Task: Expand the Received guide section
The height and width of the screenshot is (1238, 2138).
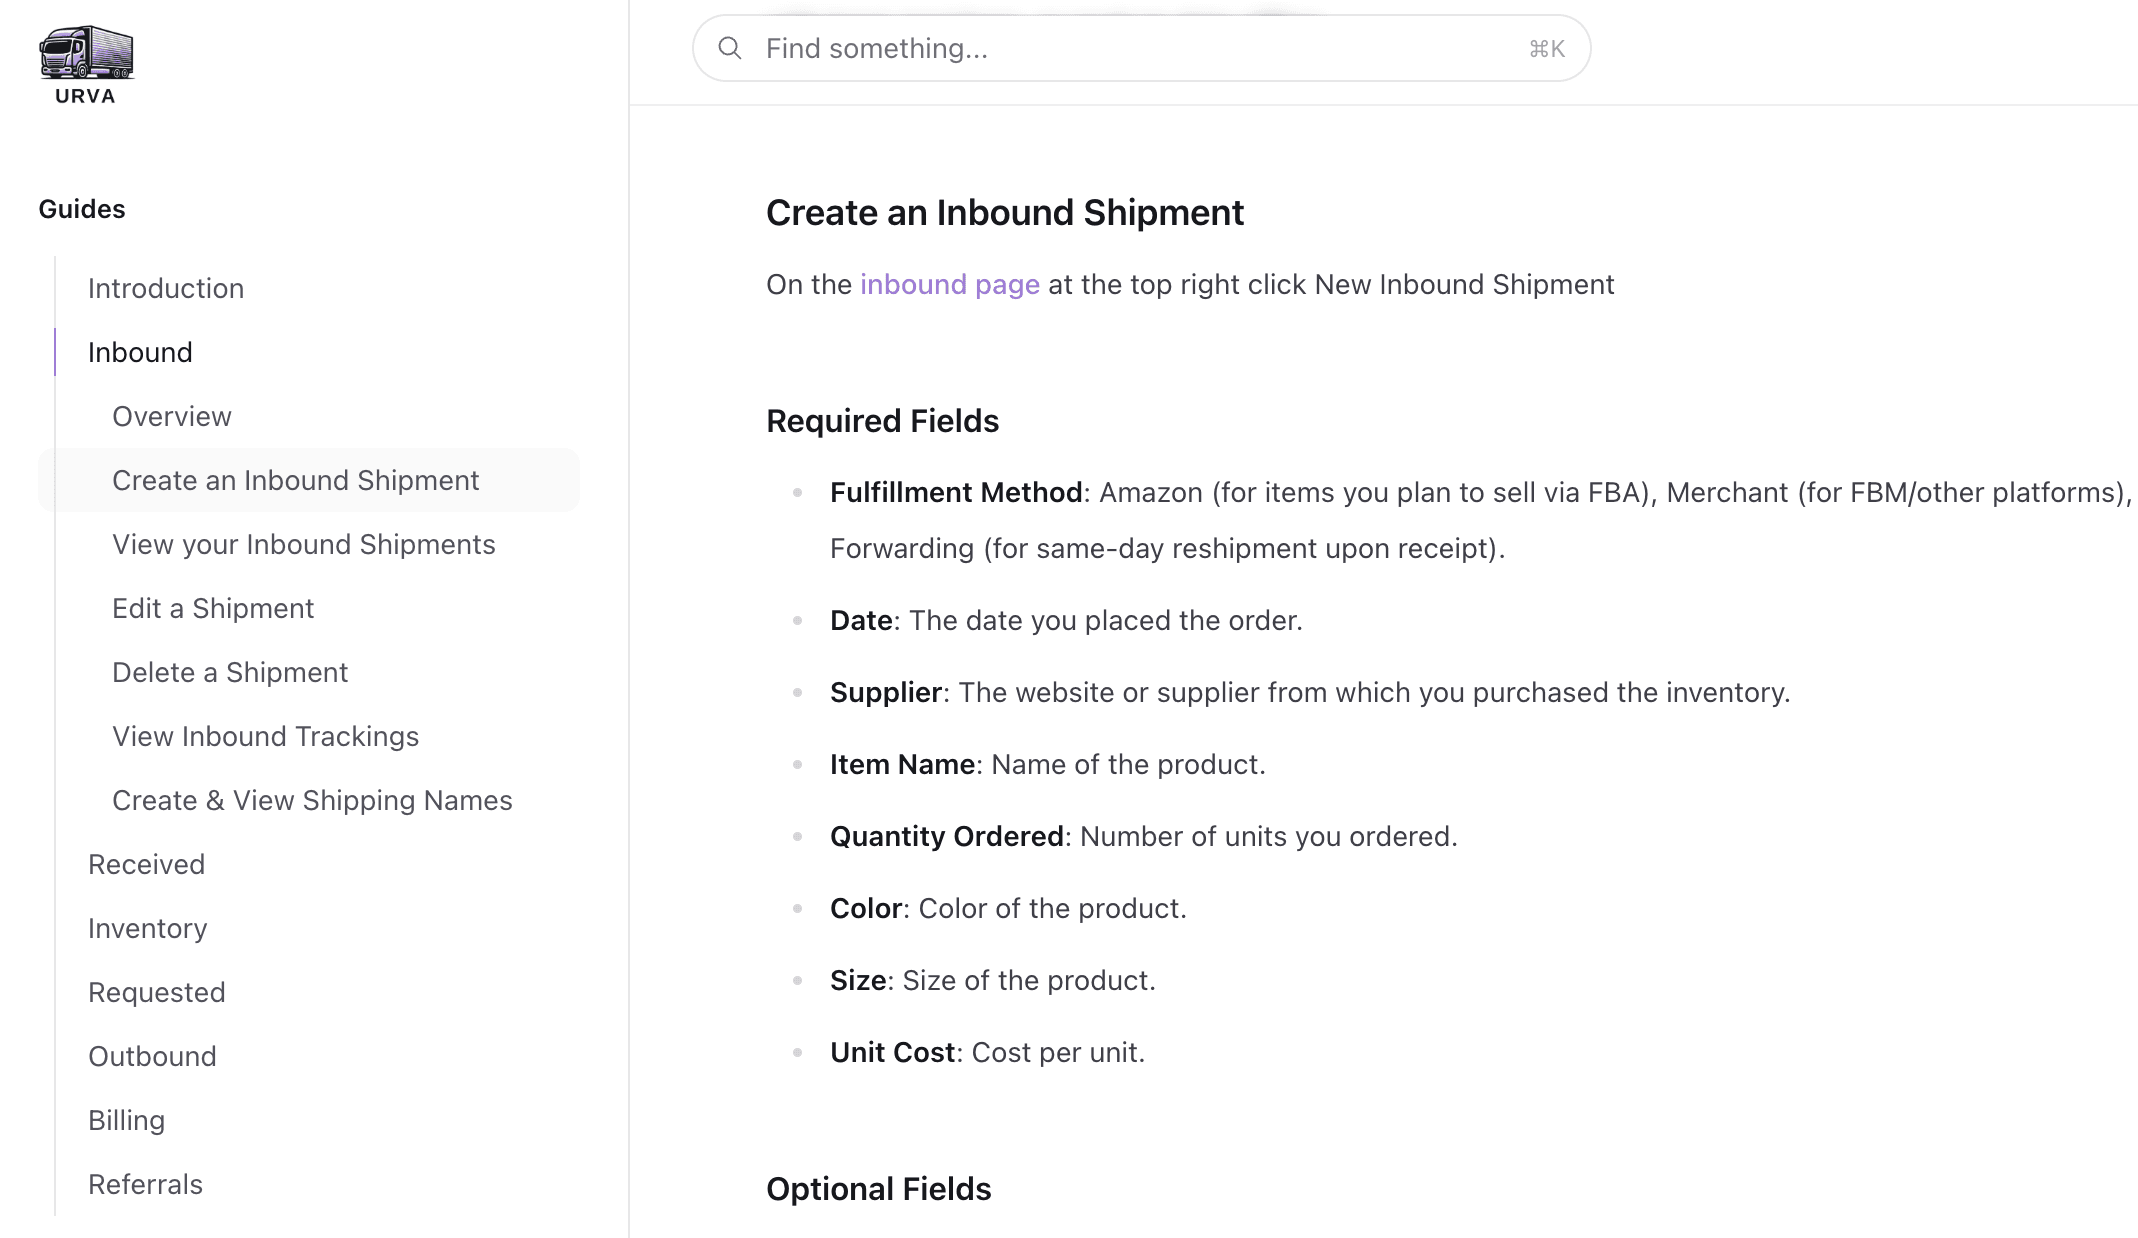Action: 147,864
